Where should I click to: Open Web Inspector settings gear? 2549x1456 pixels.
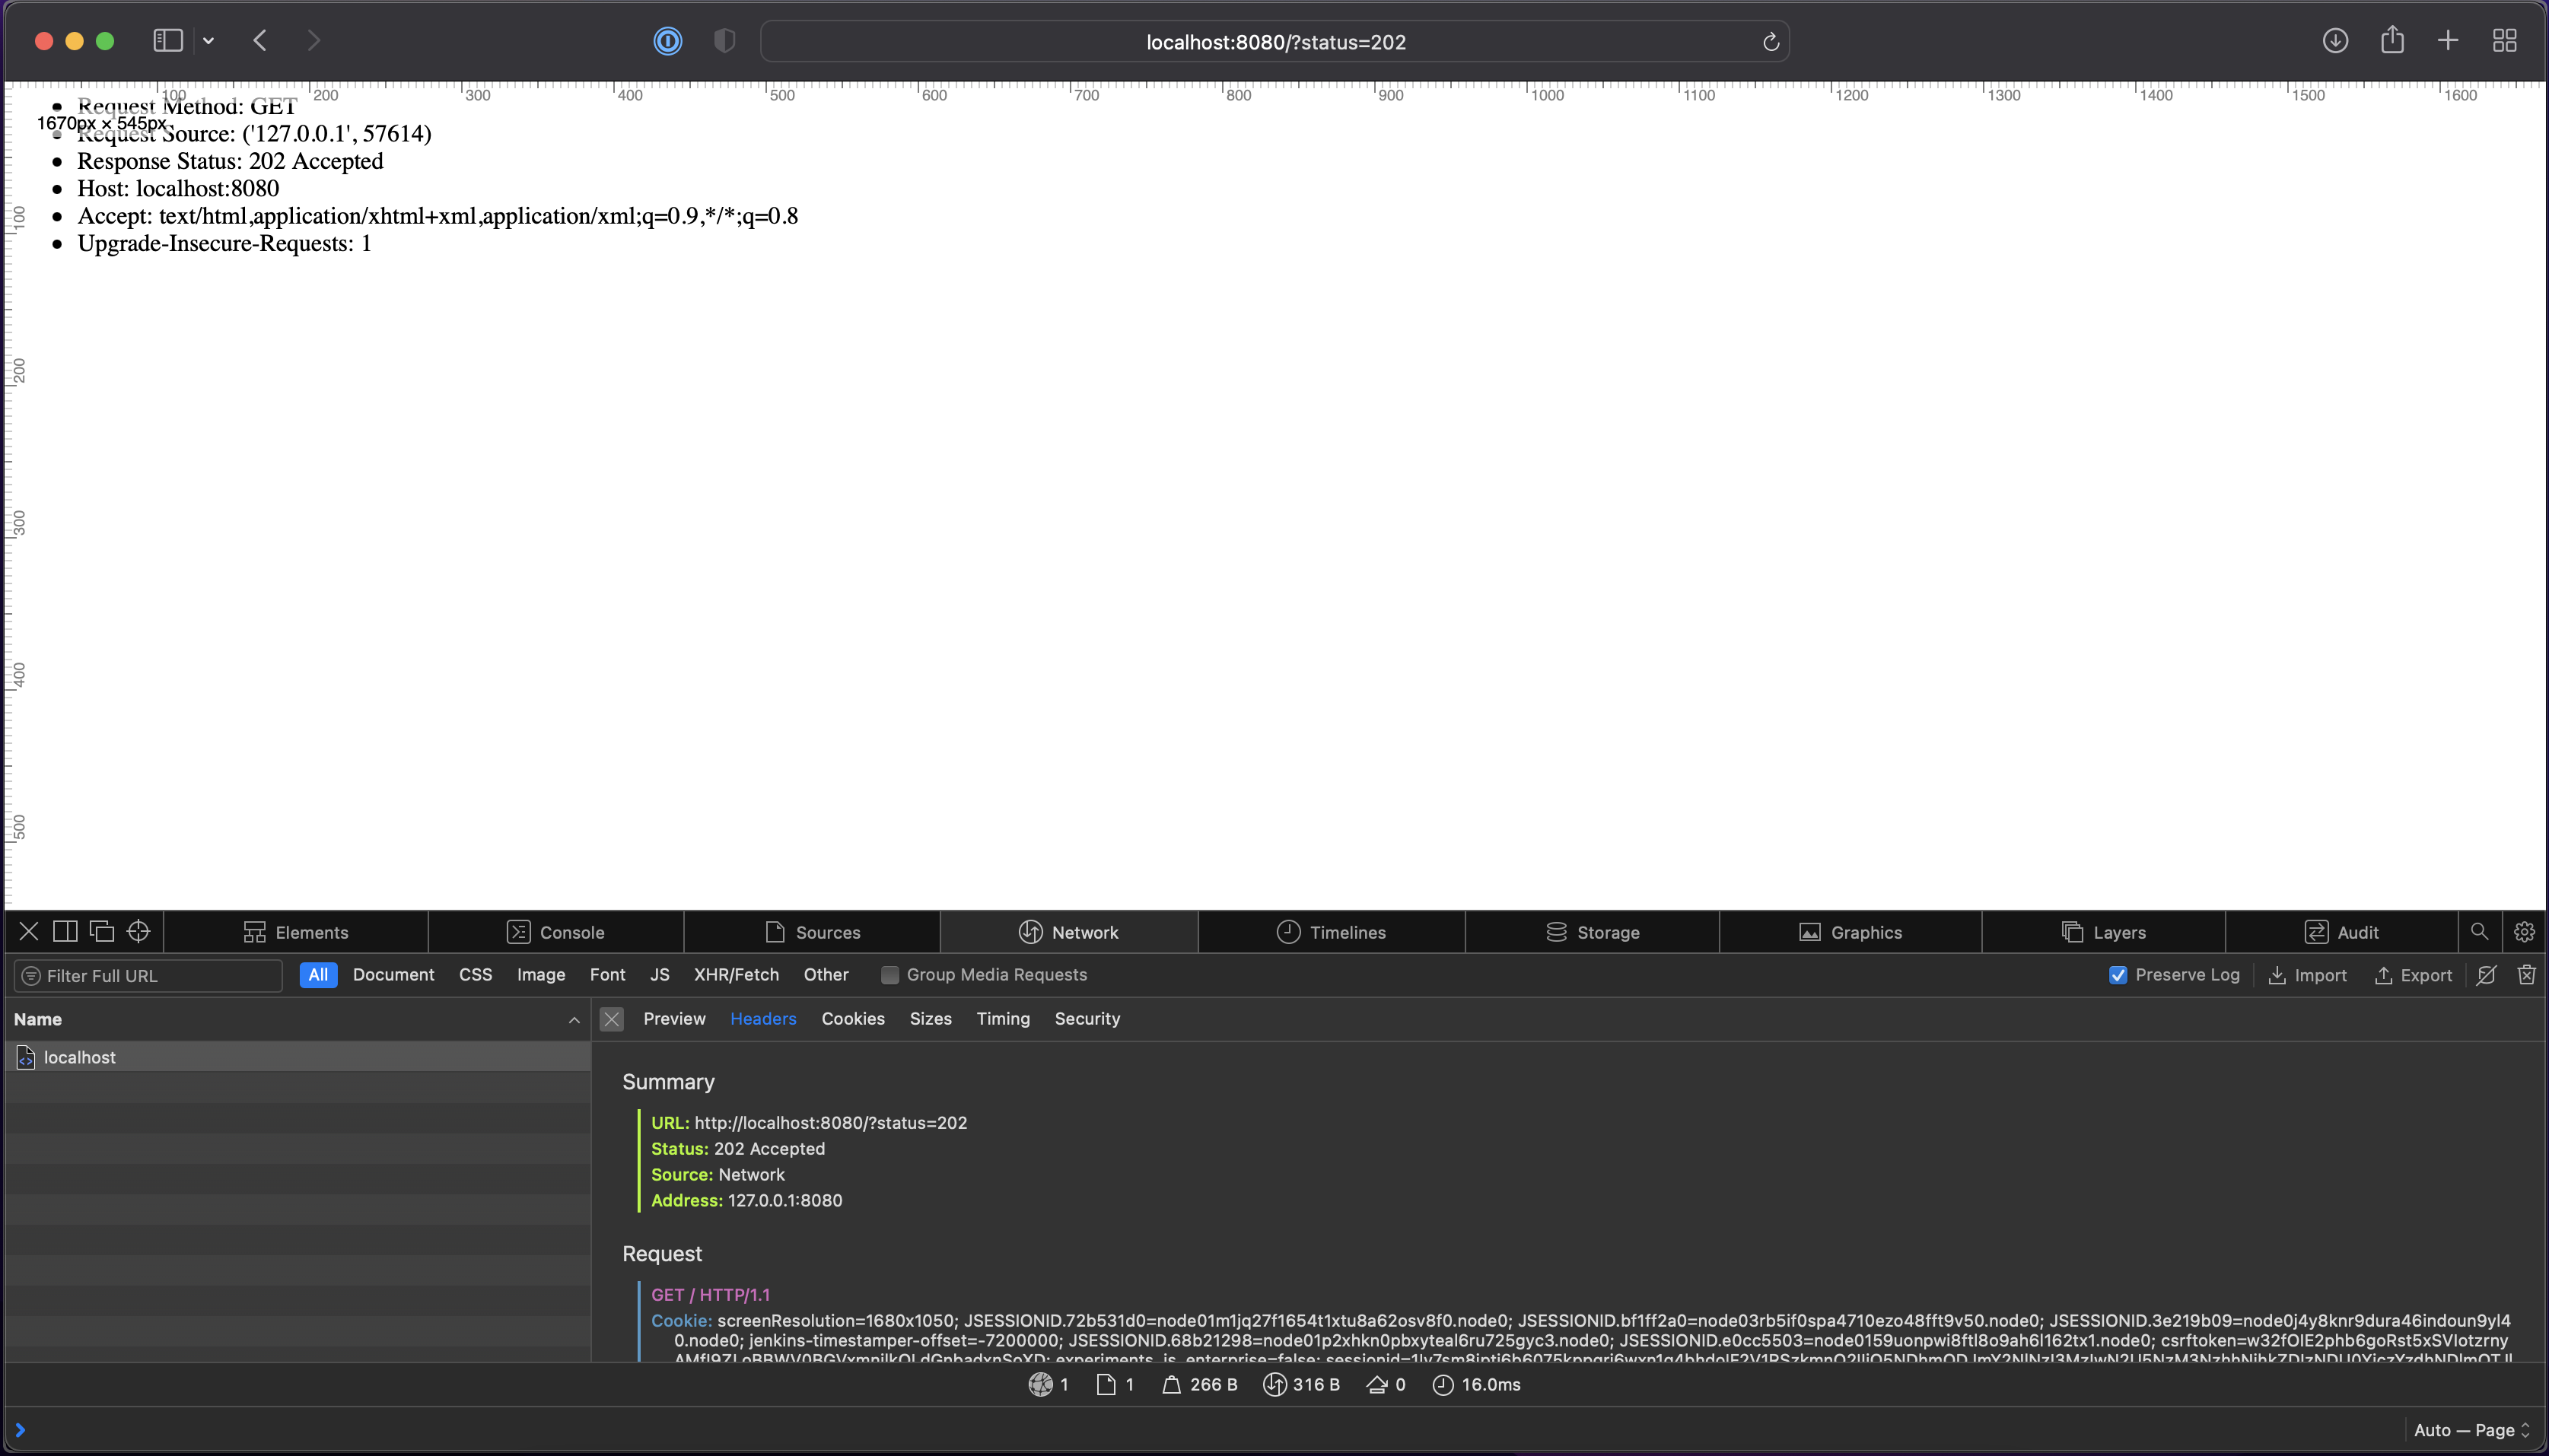coord(2524,932)
